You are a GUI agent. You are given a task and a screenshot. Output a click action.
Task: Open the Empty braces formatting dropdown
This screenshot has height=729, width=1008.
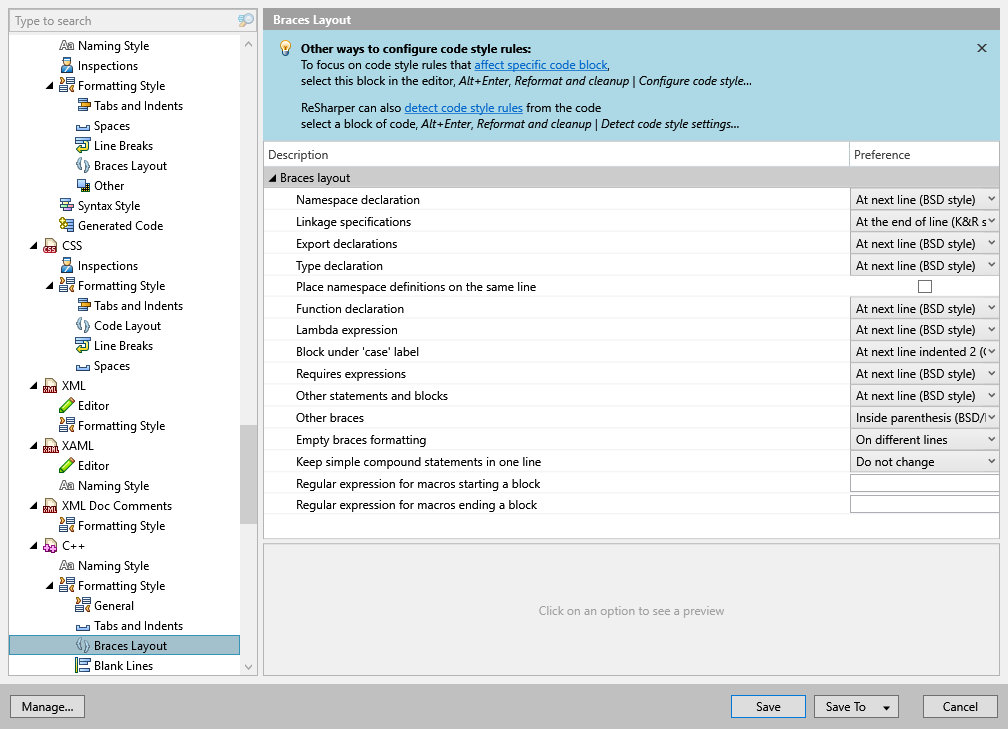[x=924, y=440]
